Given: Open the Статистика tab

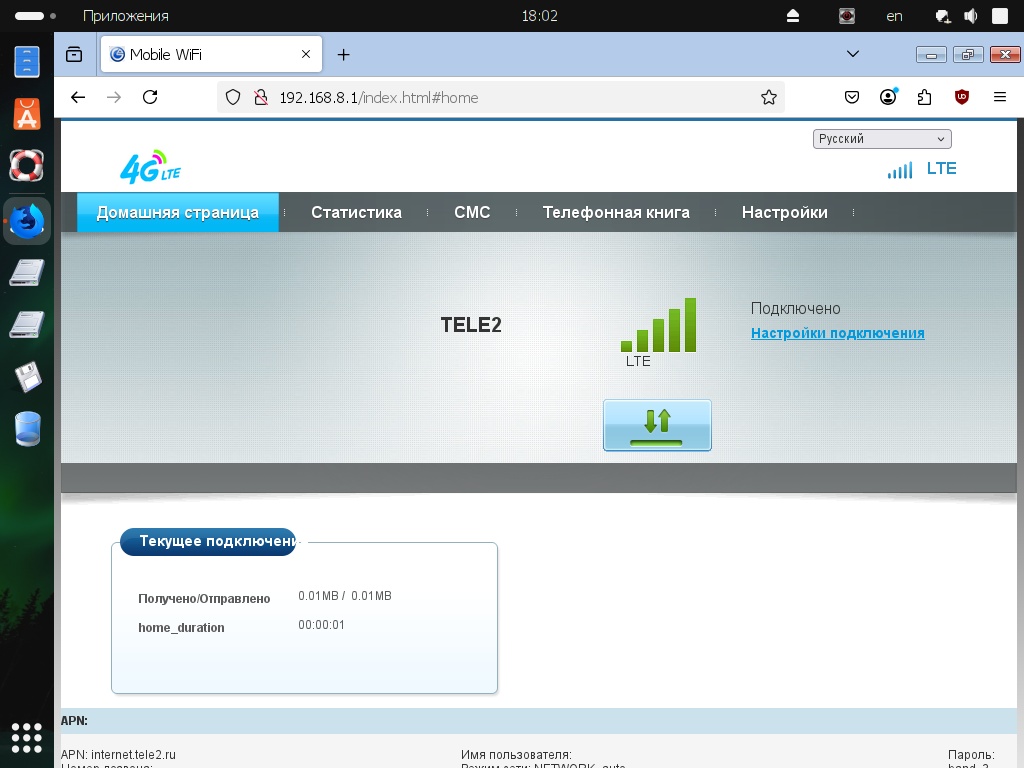Looking at the screenshot, I should point(356,212).
